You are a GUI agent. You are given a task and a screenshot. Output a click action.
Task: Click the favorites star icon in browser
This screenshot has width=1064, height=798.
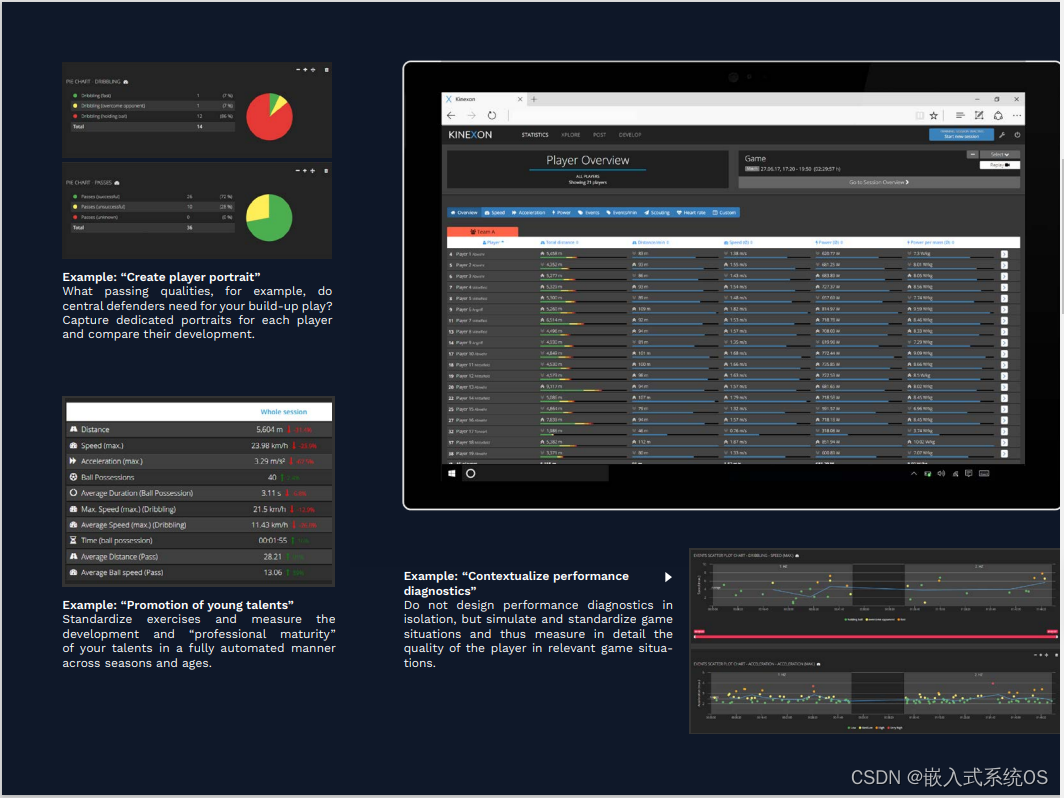pyautogui.click(x=934, y=116)
